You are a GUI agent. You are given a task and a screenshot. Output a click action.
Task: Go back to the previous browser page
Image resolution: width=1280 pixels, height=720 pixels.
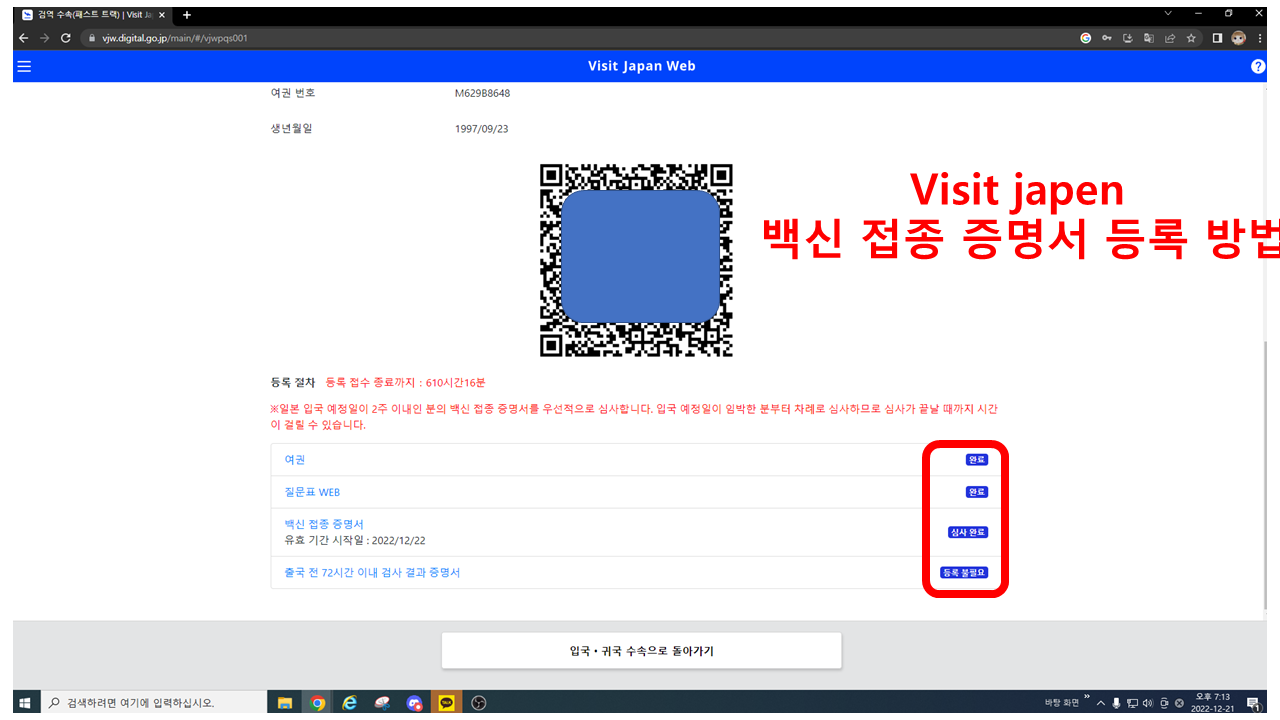(x=24, y=38)
